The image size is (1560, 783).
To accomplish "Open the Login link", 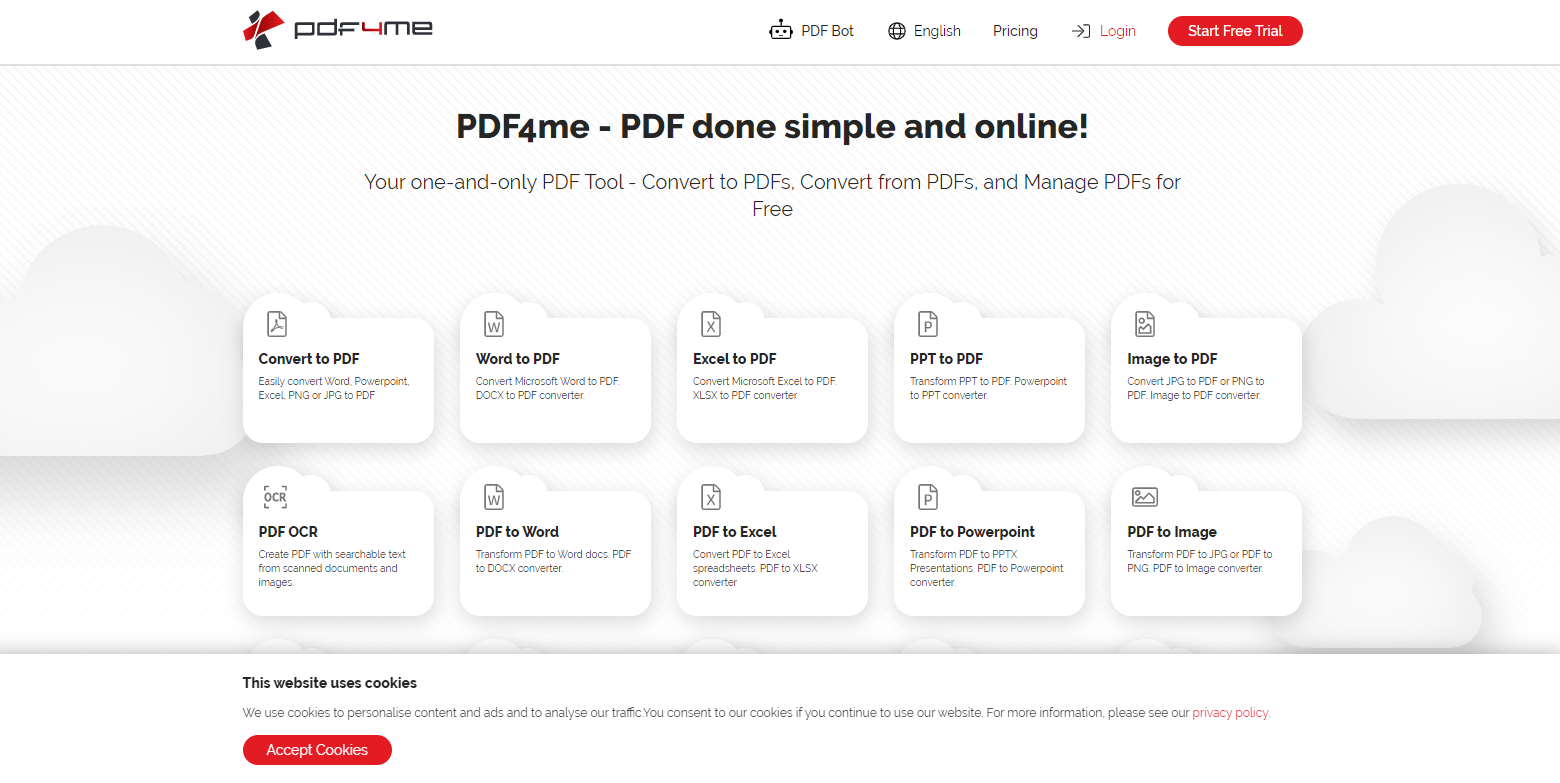I will tap(1104, 31).
